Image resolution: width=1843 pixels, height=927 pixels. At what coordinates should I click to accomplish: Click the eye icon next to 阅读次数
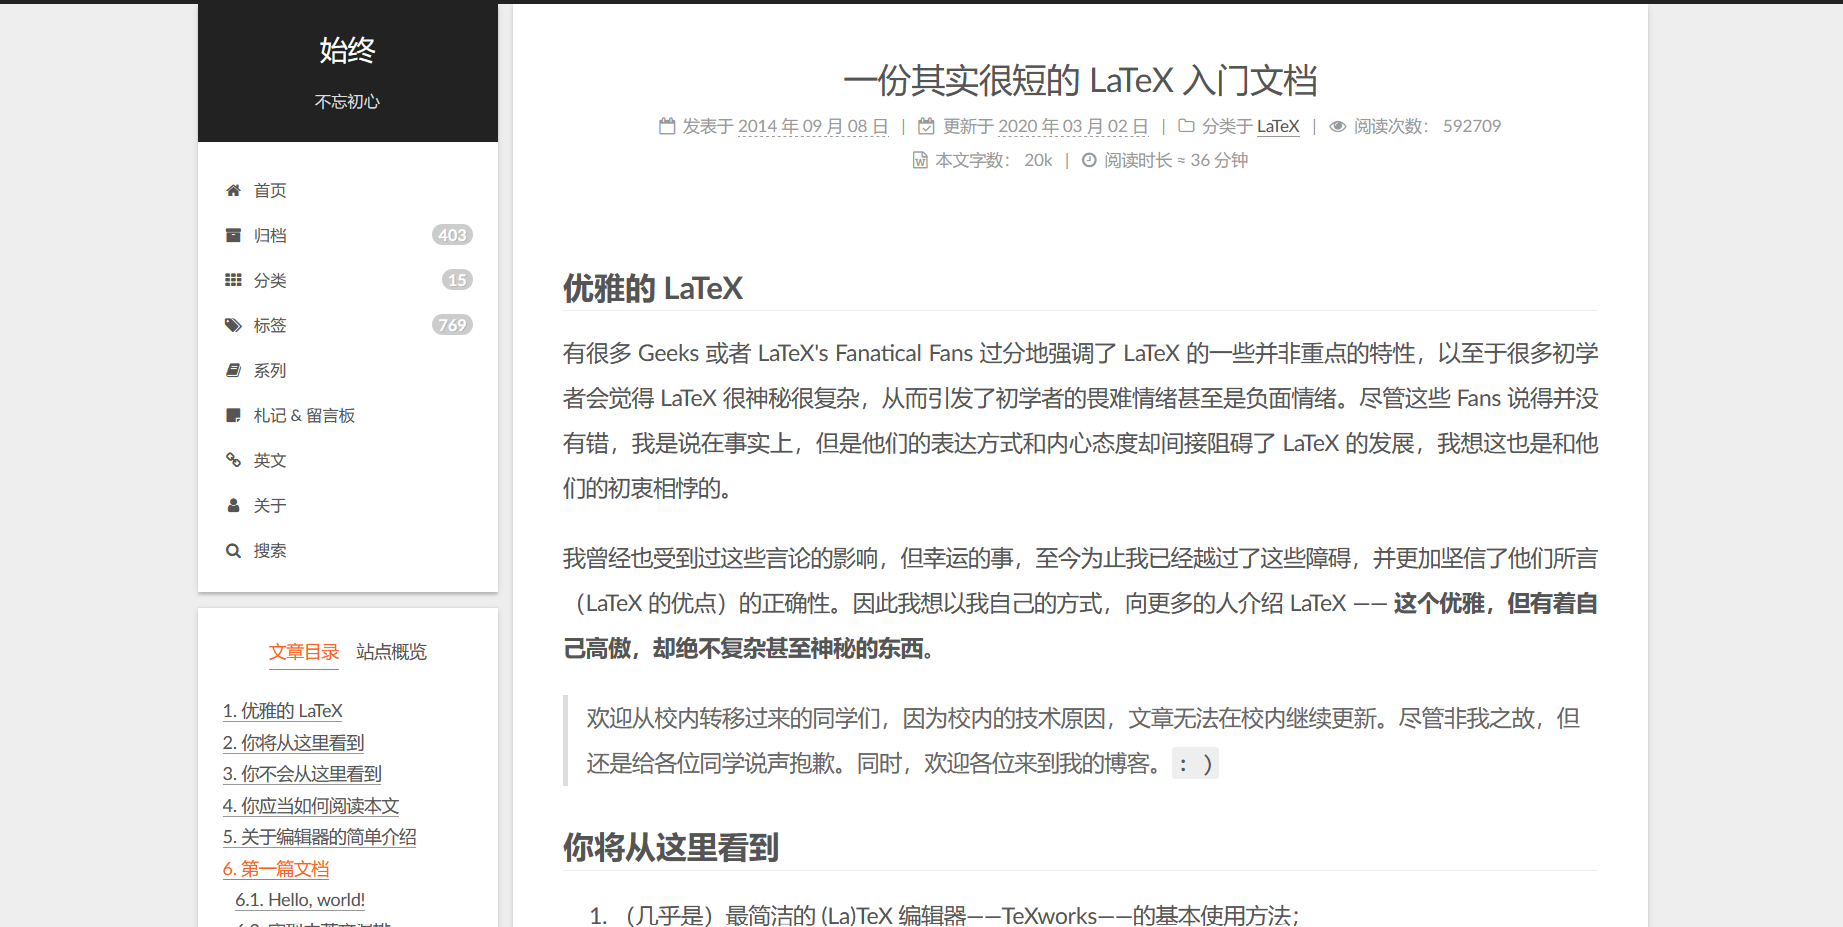[x=1338, y=126]
